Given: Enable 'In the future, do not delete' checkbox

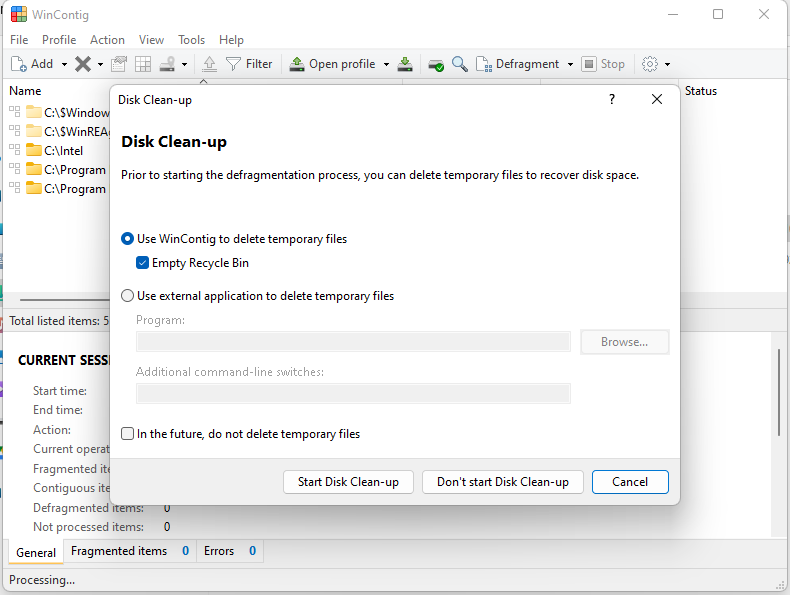Looking at the screenshot, I should coord(127,434).
